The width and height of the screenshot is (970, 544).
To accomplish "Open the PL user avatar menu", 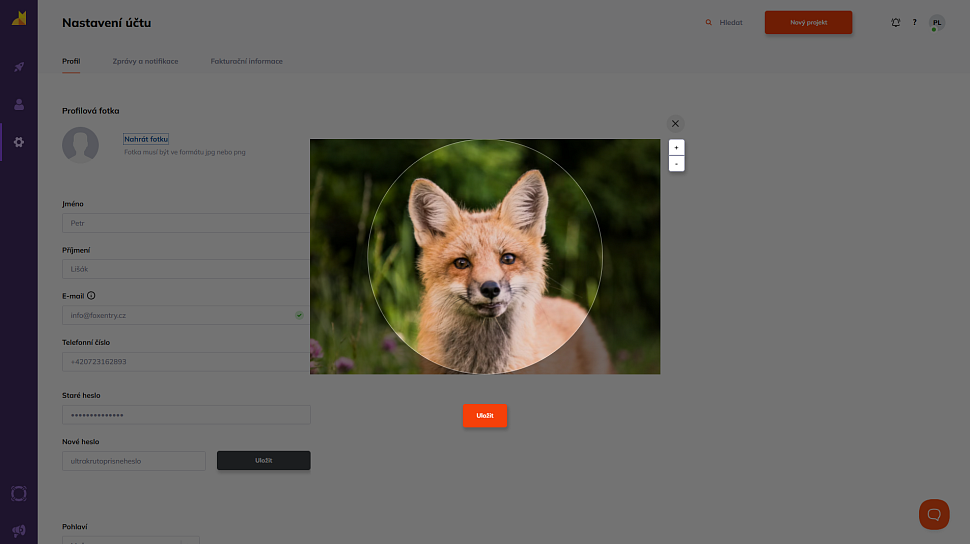I will pyautogui.click(x=937, y=22).
